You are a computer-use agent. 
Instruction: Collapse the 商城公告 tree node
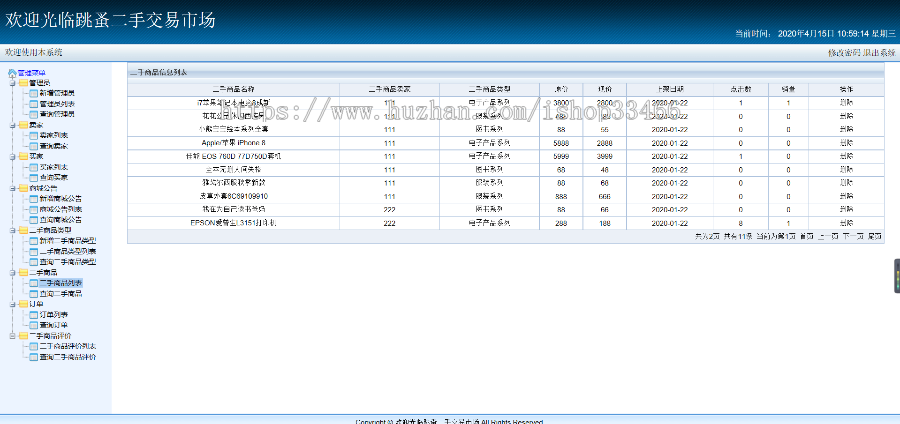click(x=12, y=188)
